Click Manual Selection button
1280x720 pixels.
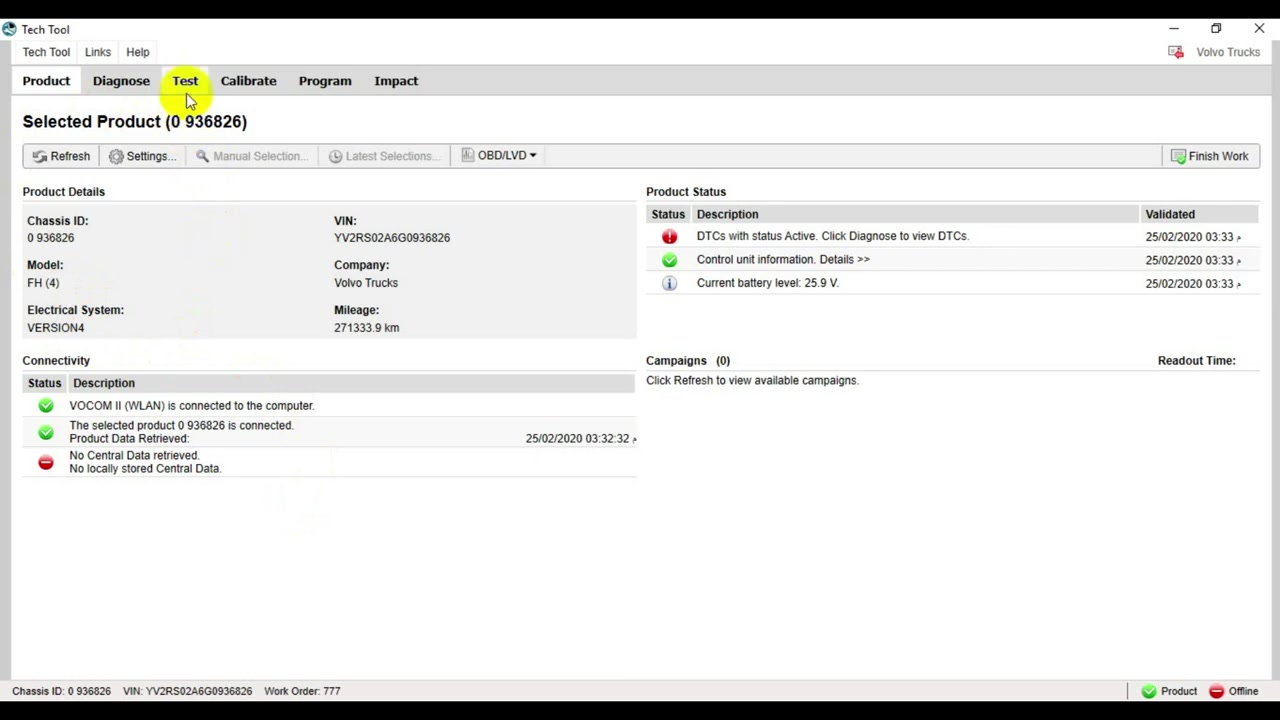click(252, 156)
